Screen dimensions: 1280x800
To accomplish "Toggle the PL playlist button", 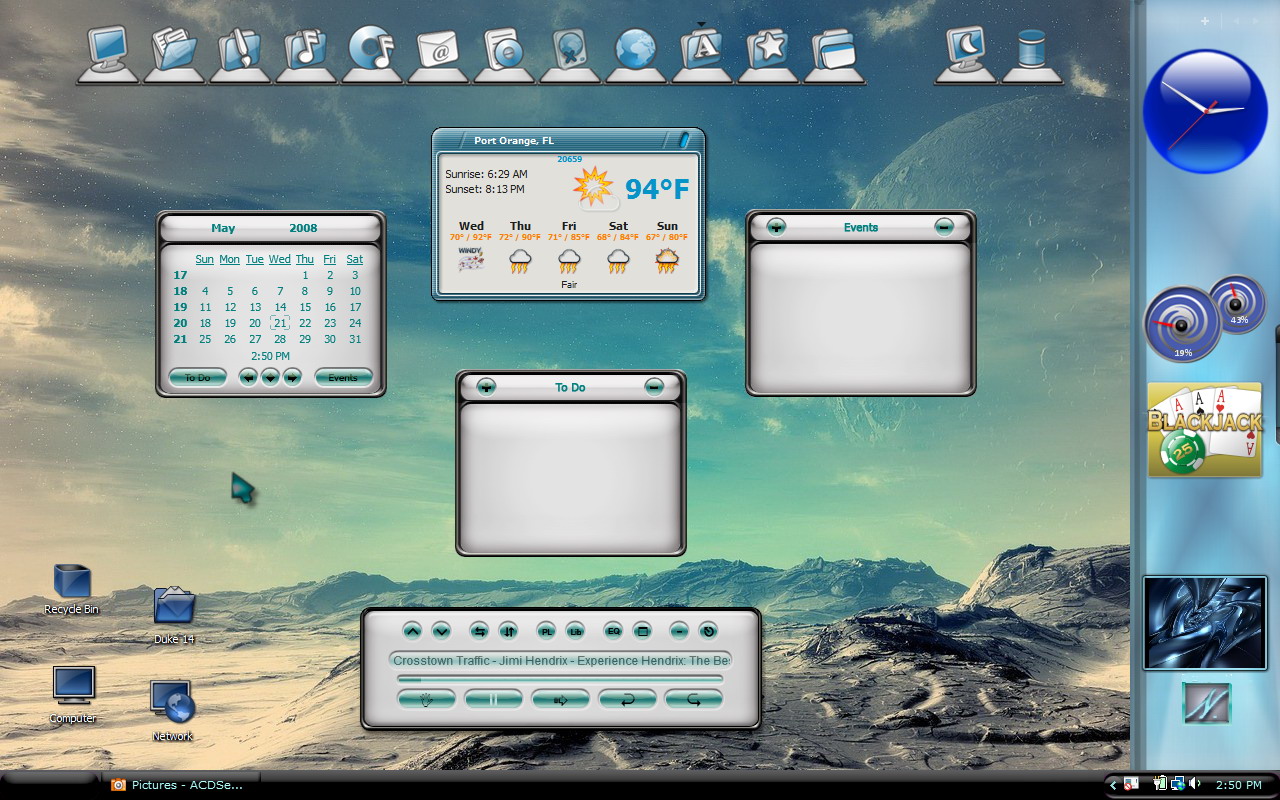I will click(546, 631).
